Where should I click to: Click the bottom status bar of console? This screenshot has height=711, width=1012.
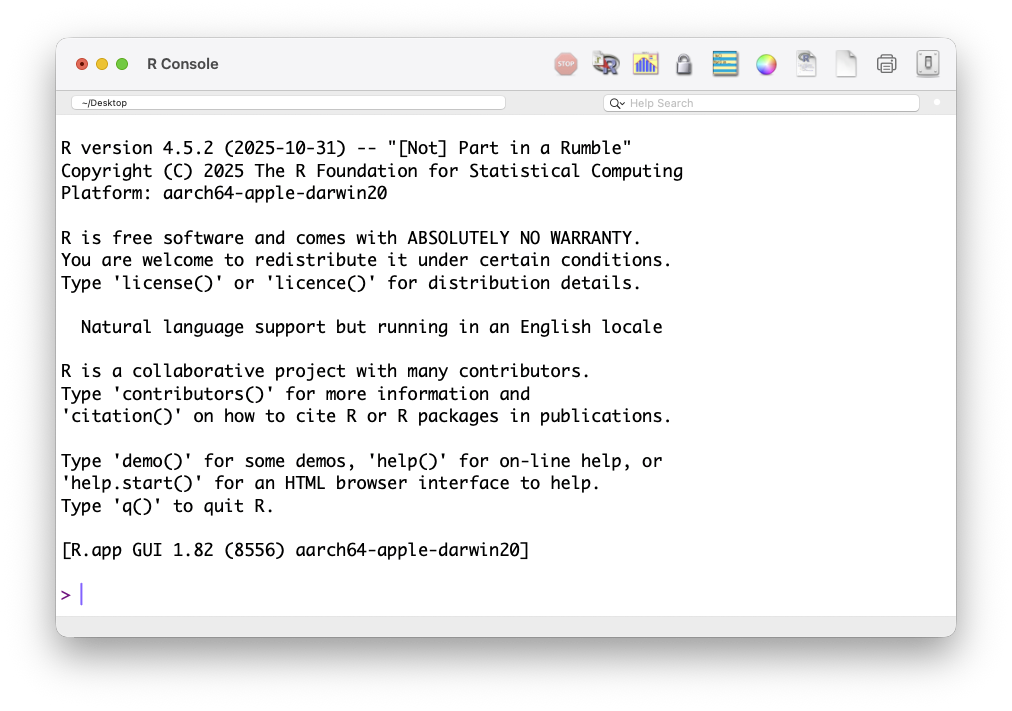(505, 626)
